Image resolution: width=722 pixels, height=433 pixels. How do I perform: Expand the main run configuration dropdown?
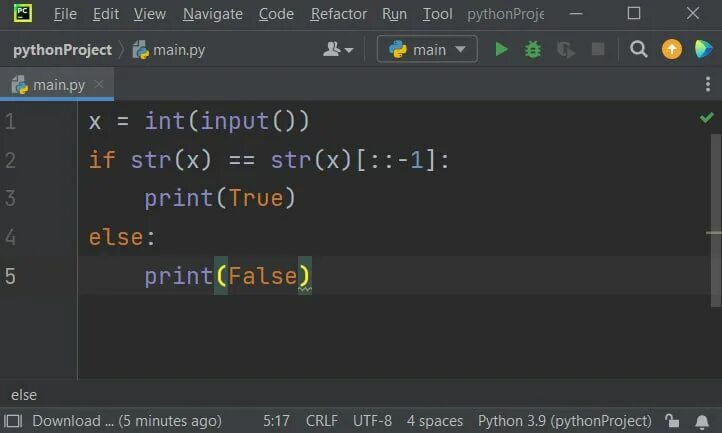tap(427, 49)
